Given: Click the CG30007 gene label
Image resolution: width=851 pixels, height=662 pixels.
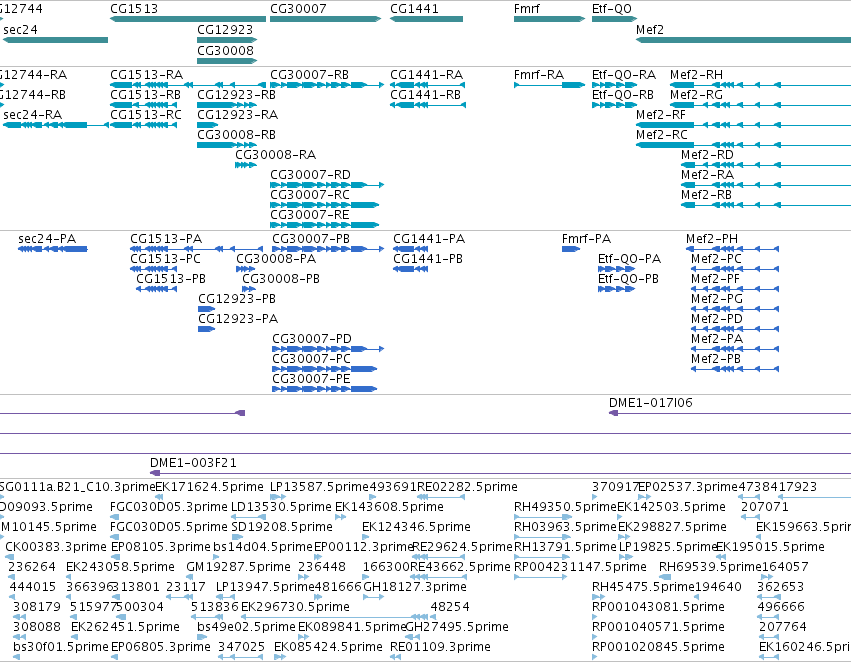Looking at the screenshot, I should [x=298, y=9].
